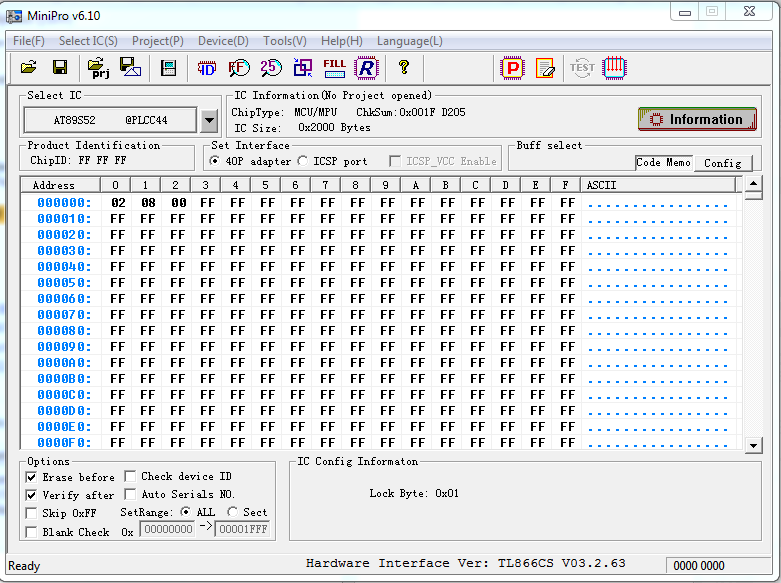Click the Lock Byte: 0x01 text
Viewport: 781px width, 583px height.
pos(414,493)
